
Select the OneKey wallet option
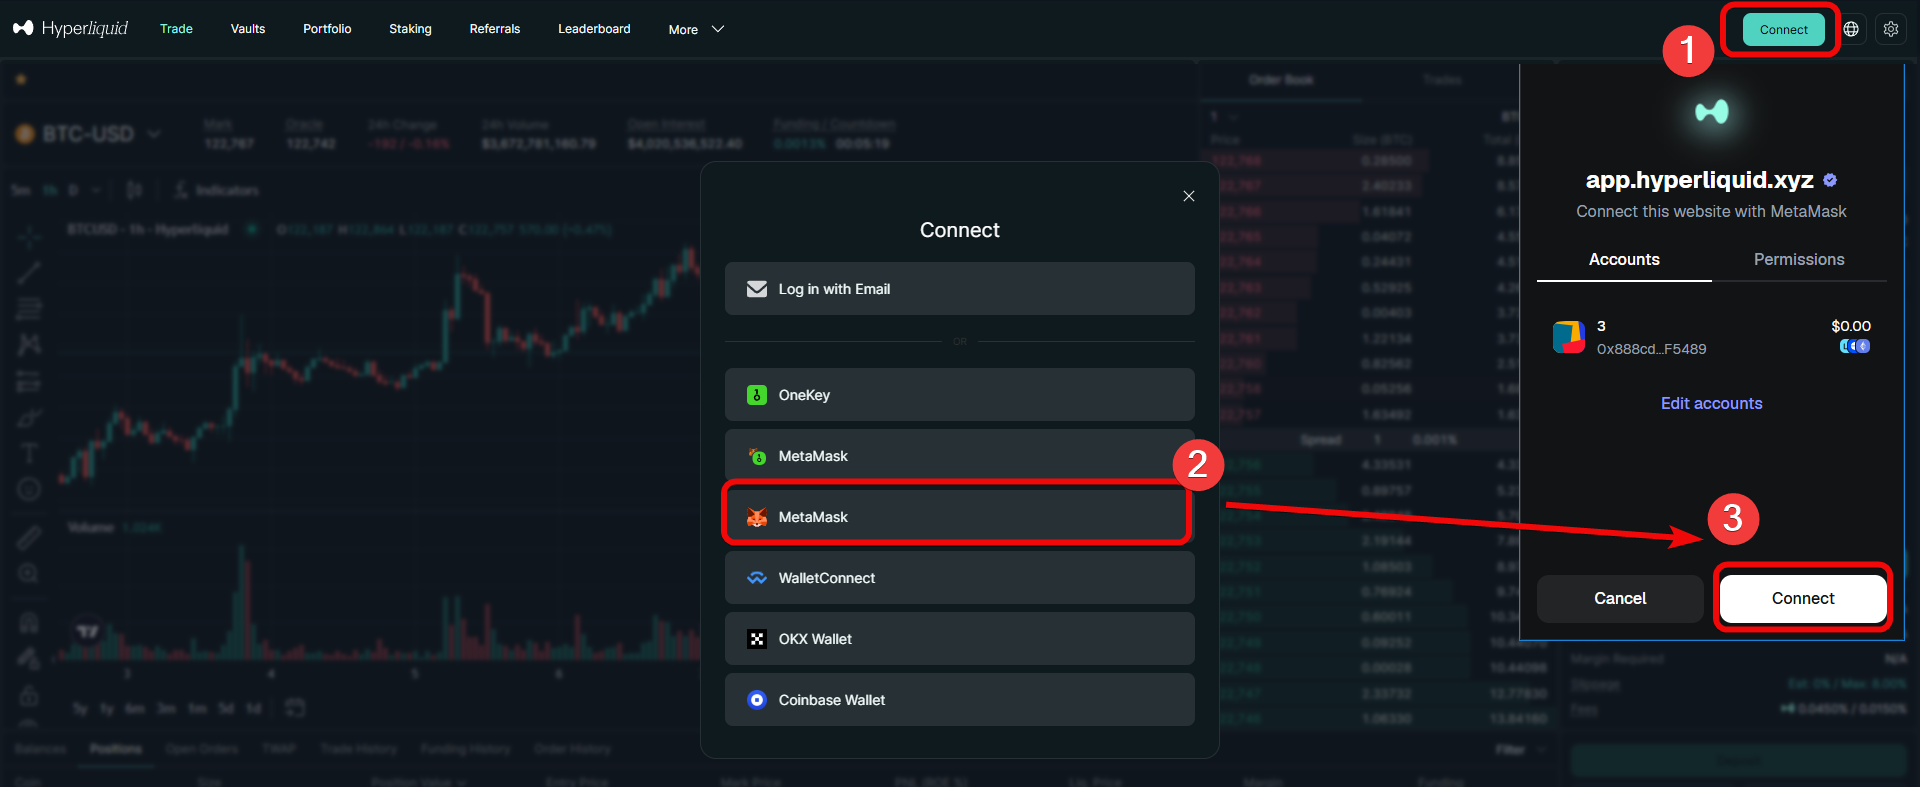tap(958, 395)
